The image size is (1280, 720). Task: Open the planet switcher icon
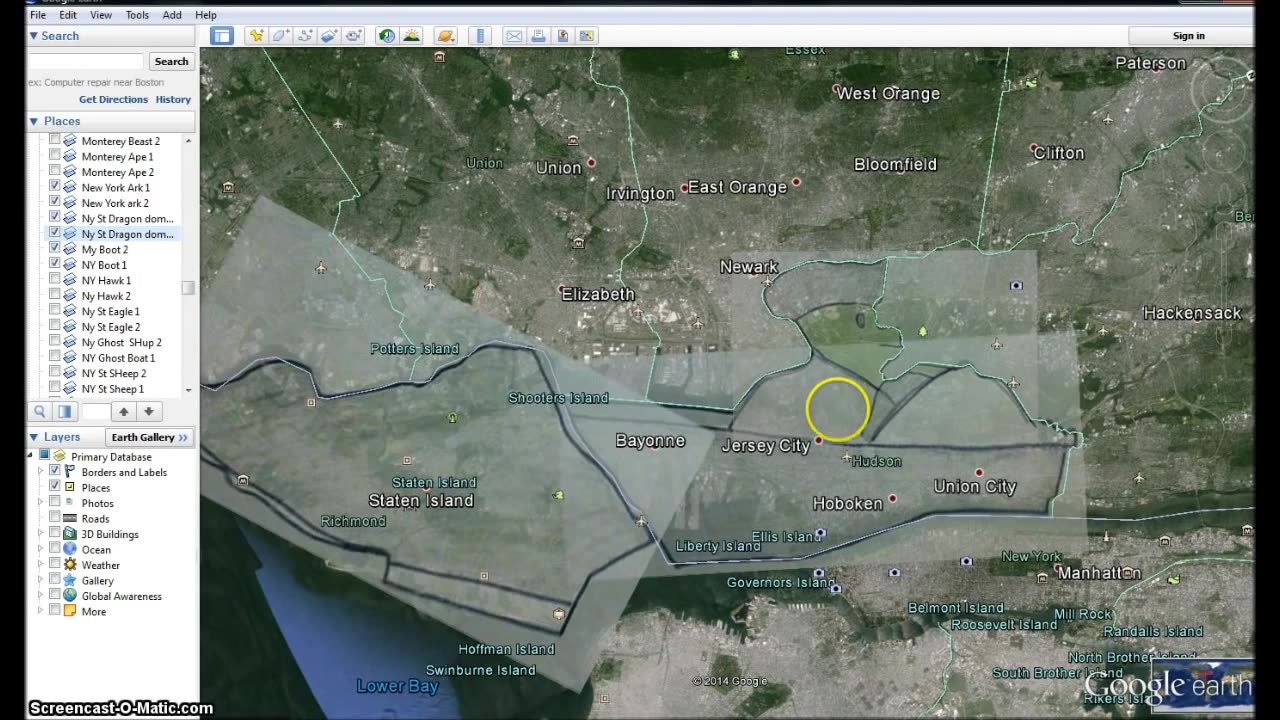pos(446,36)
